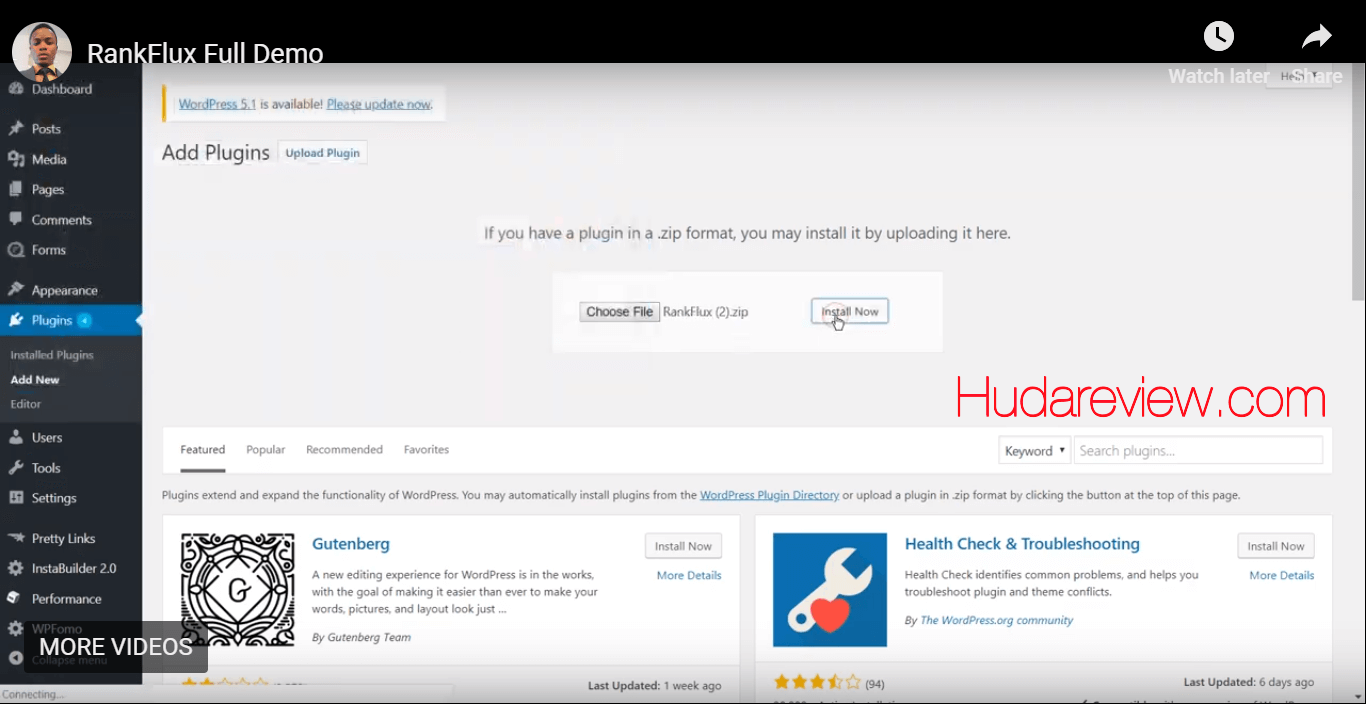Image resolution: width=1366 pixels, height=704 pixels.
Task: Open the Dashboard menu icon
Action: [15, 89]
